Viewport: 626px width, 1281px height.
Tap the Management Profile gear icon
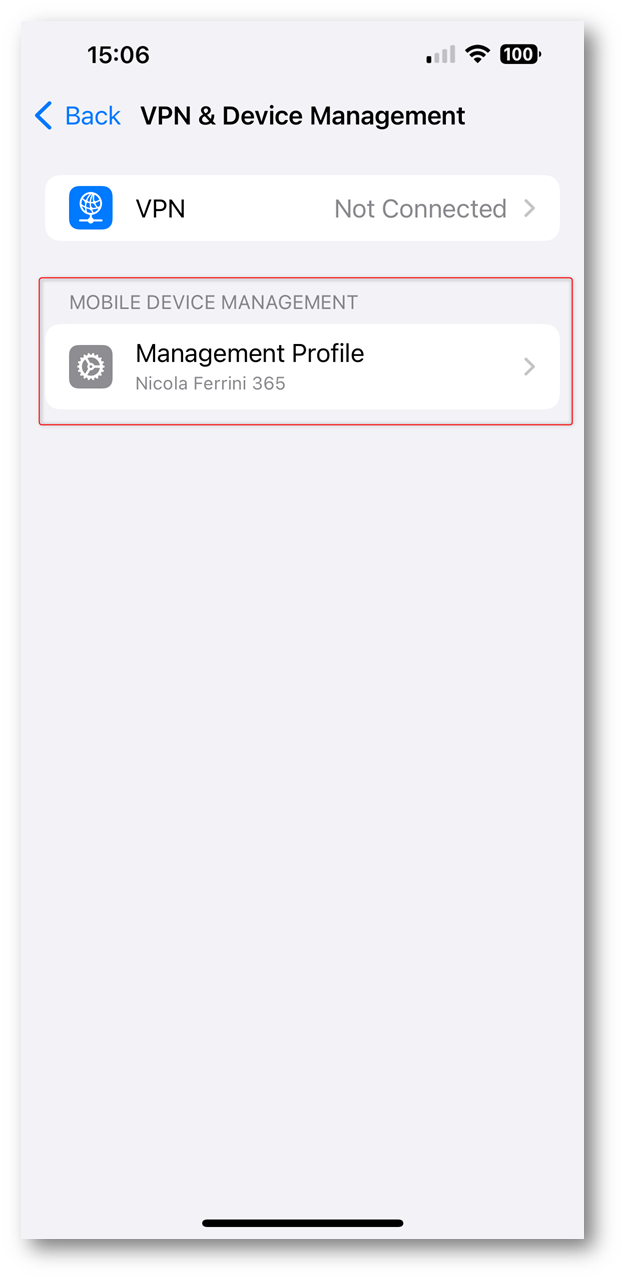pyautogui.click(x=90, y=367)
